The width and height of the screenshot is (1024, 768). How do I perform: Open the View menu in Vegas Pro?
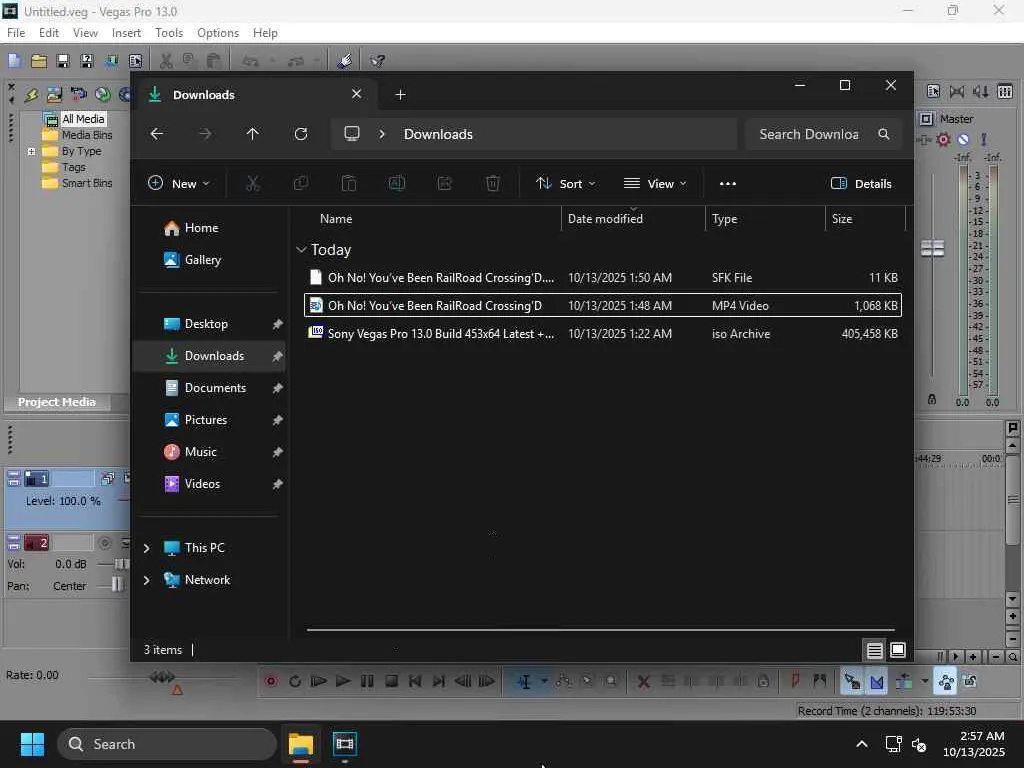85,33
